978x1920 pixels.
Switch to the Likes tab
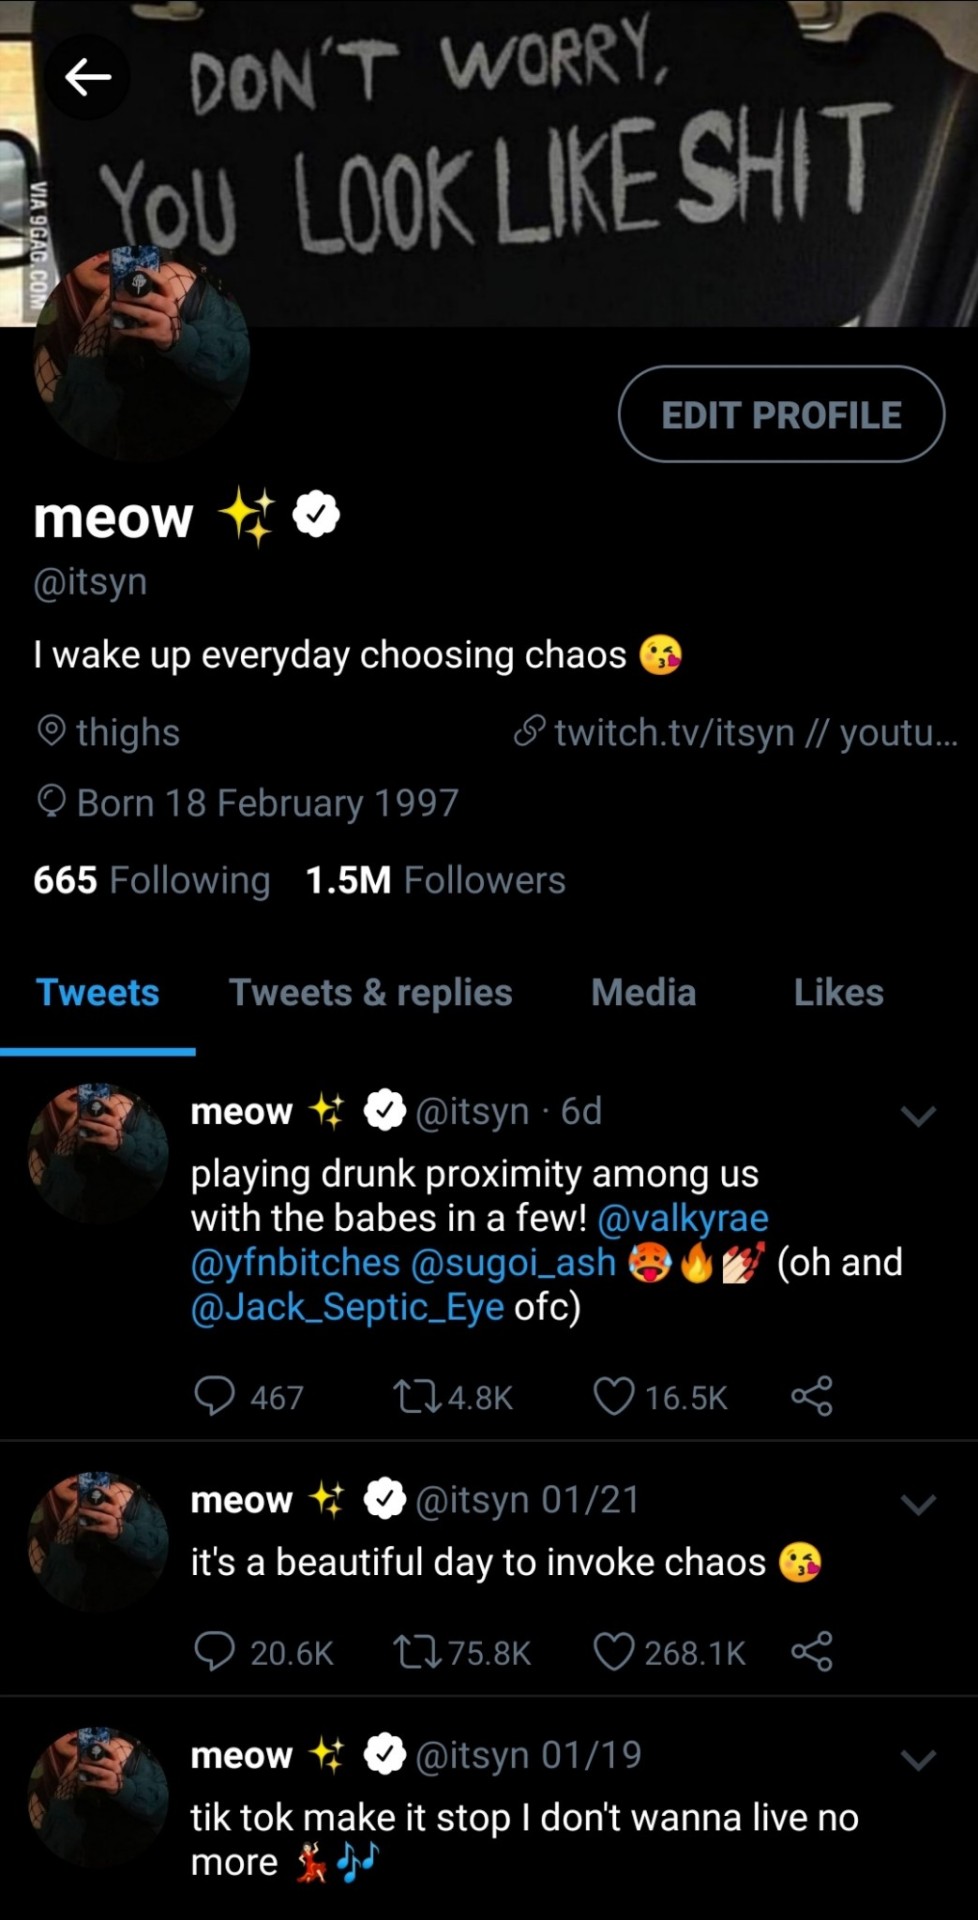tap(838, 993)
